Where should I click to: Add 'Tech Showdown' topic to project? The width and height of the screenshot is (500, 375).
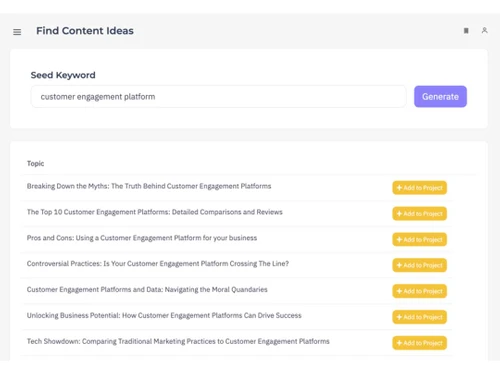coord(419,343)
